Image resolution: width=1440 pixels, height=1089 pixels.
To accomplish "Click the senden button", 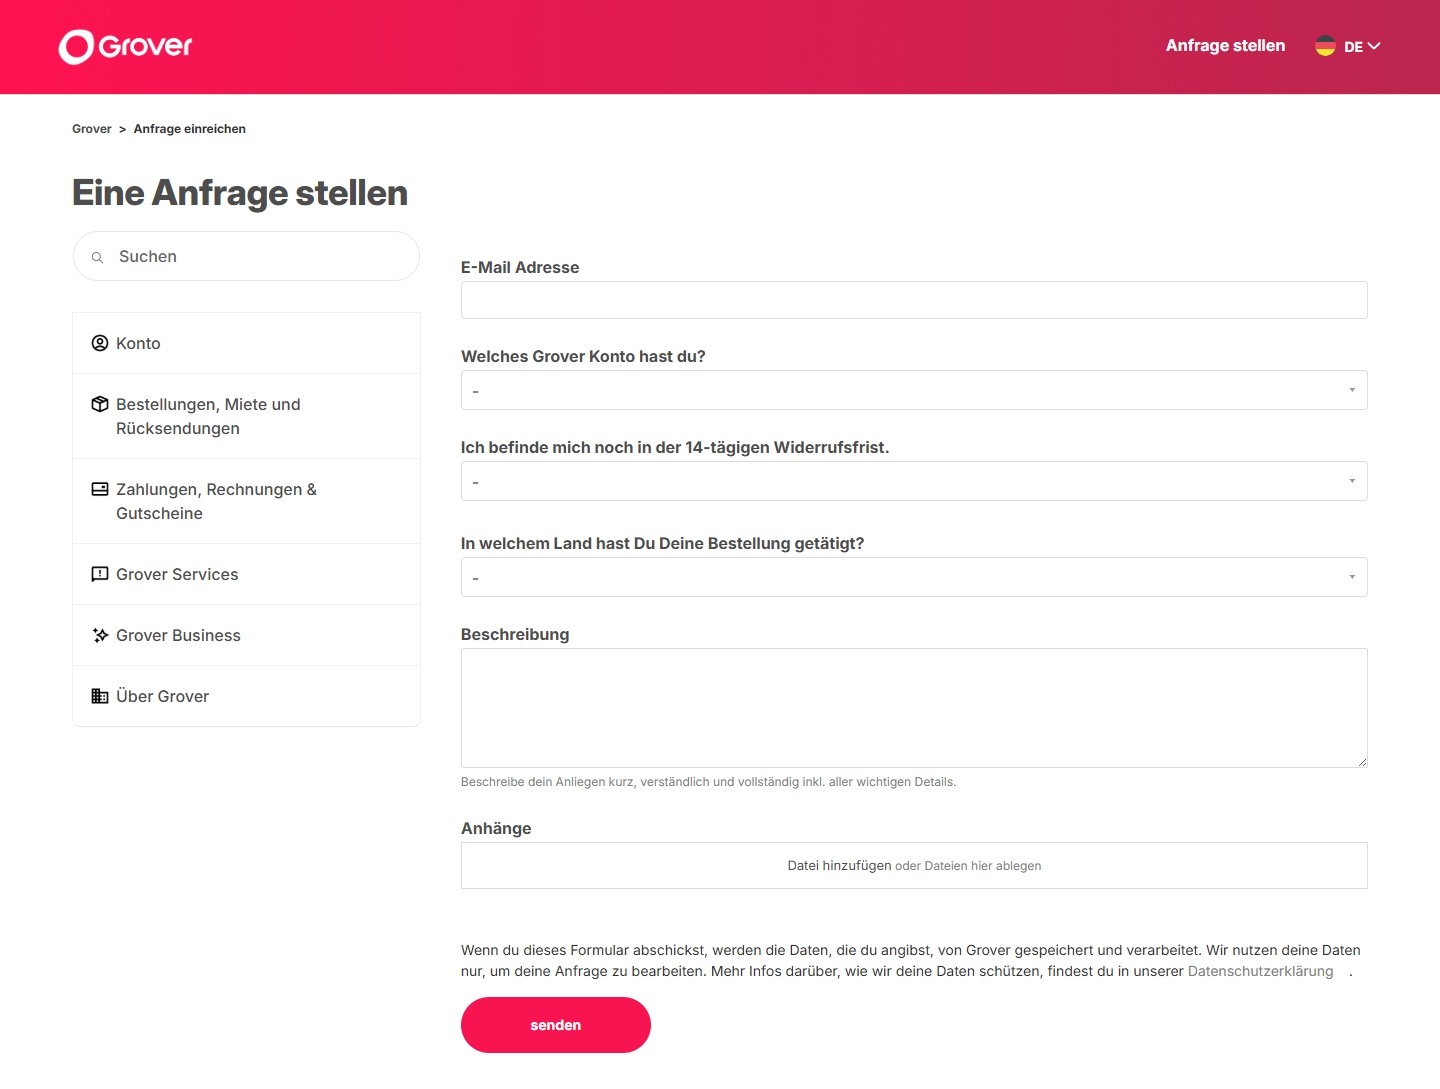I will coord(556,1025).
